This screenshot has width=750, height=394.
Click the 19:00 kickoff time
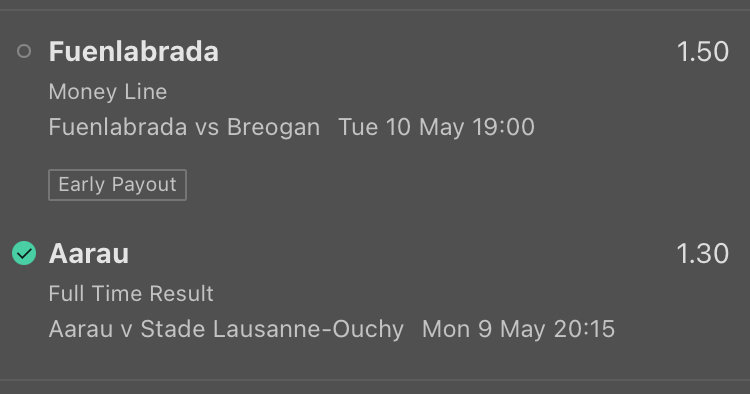(503, 127)
